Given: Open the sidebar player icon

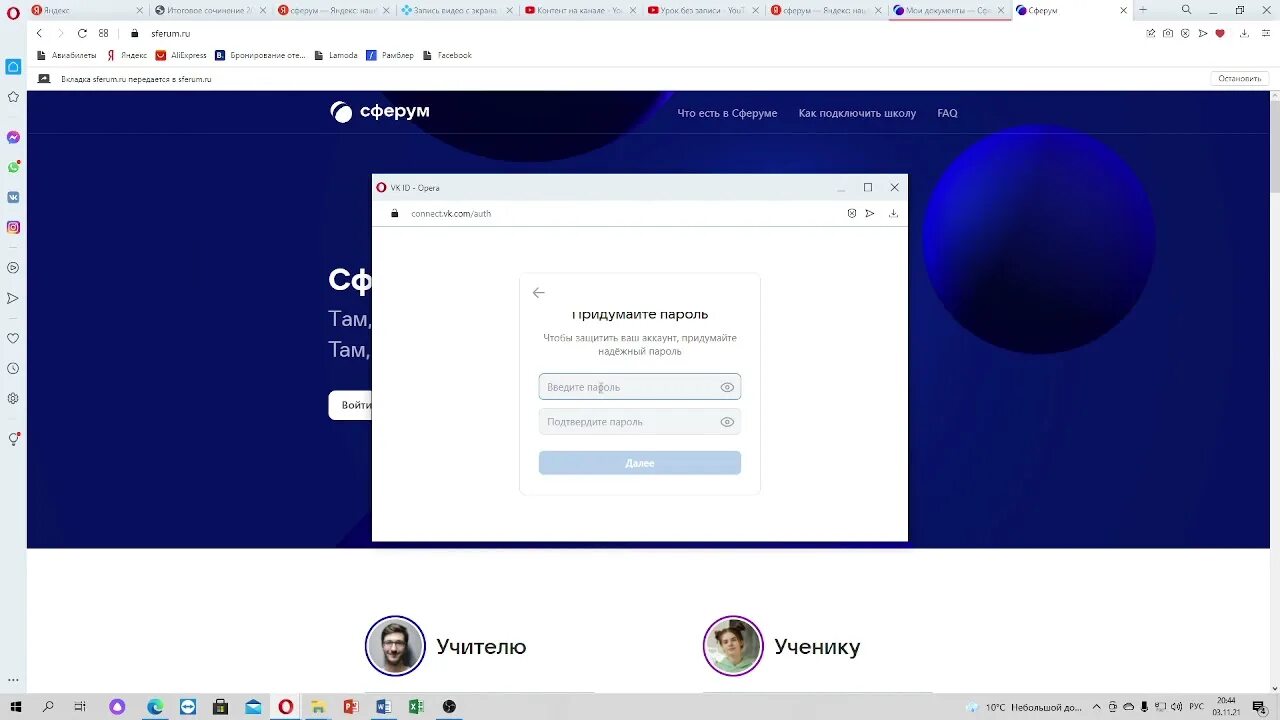Looking at the screenshot, I should [x=13, y=268].
